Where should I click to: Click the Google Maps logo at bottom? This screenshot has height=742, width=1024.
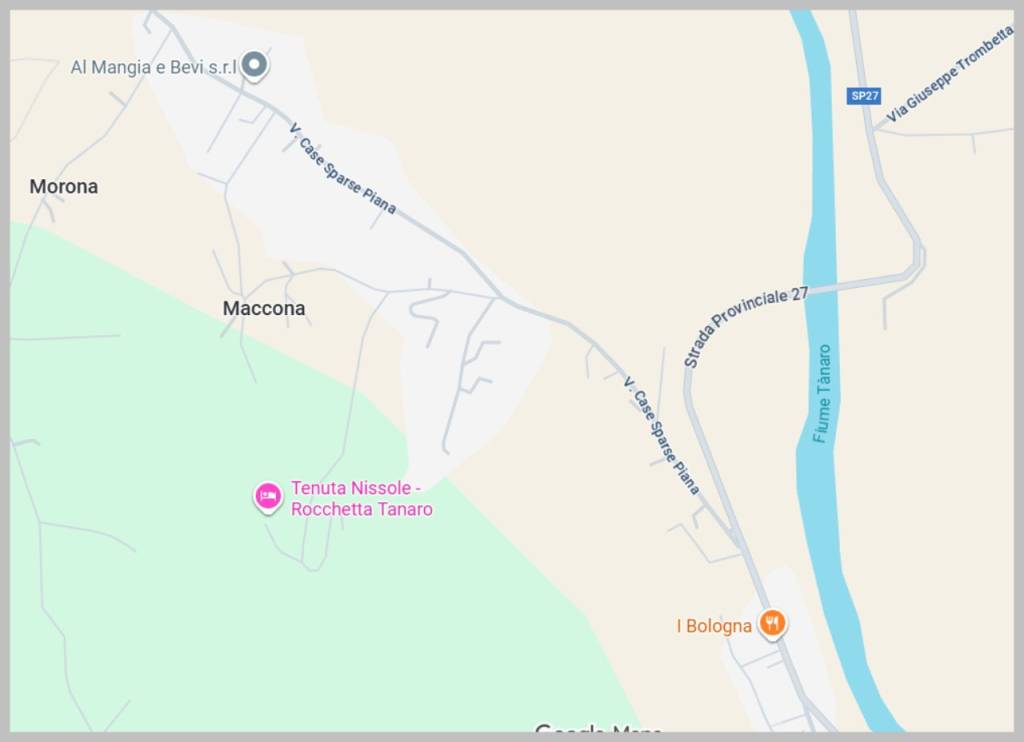point(598,728)
